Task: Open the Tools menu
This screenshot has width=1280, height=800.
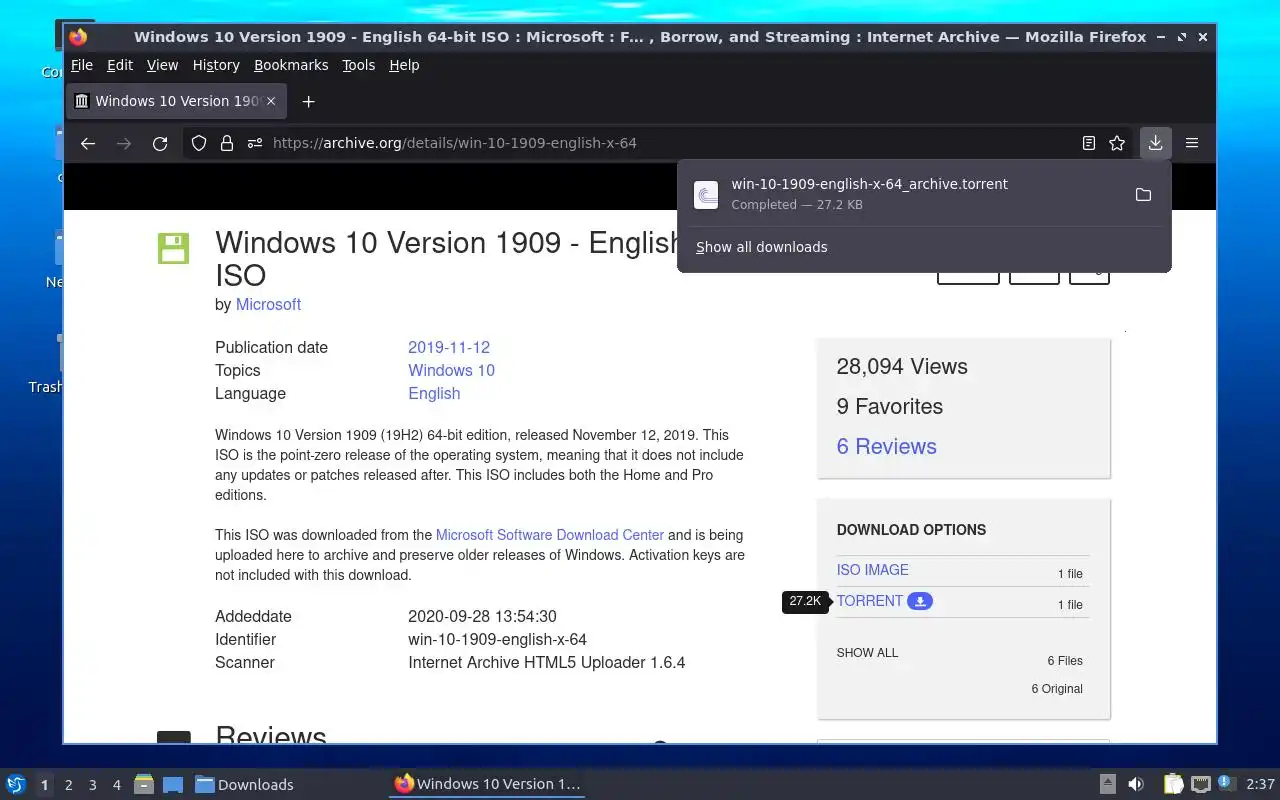Action: (358, 65)
